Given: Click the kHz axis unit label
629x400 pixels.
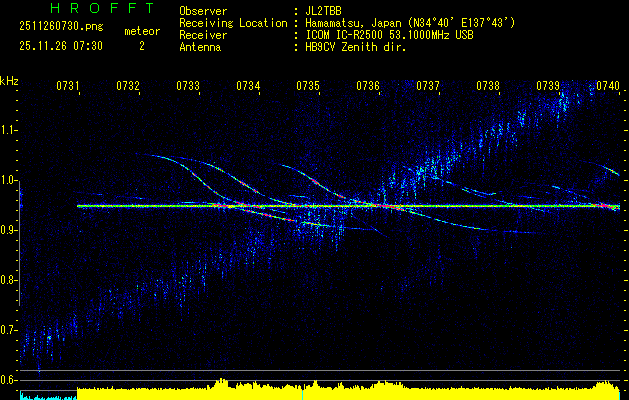Looking at the screenshot, I should (9, 80).
